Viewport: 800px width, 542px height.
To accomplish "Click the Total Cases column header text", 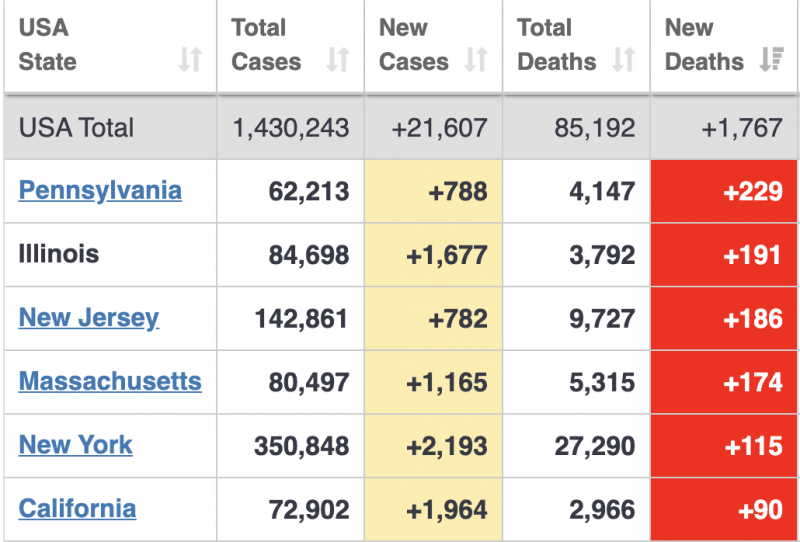I will (266, 45).
